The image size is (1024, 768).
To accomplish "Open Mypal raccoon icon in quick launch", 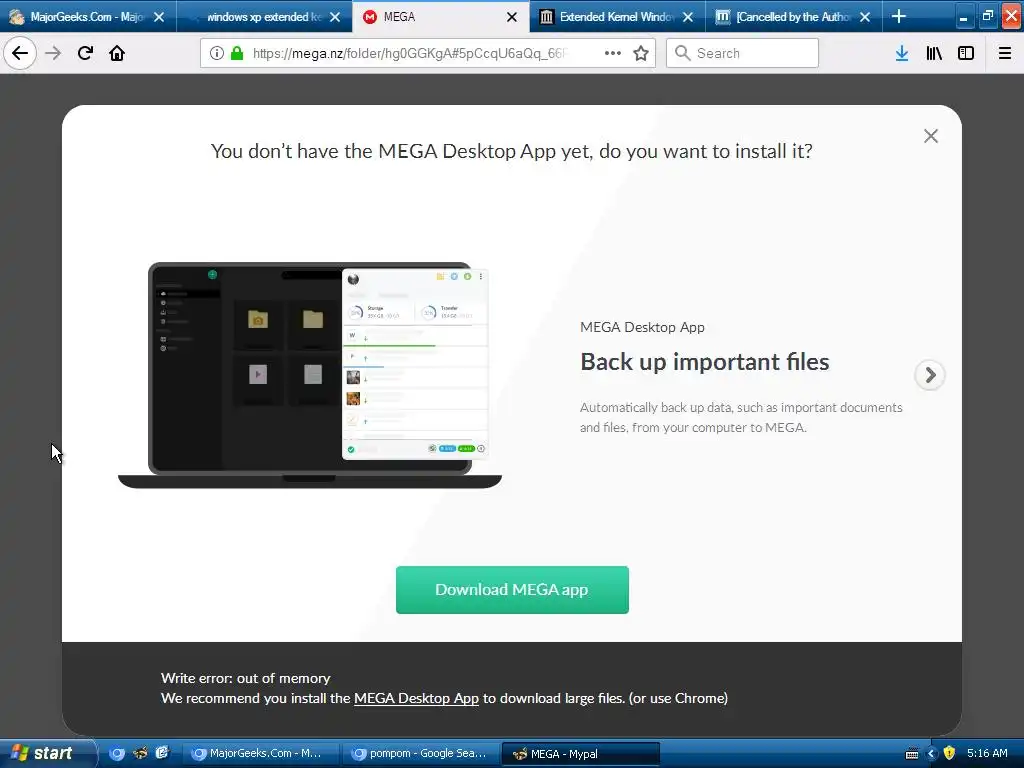I will coord(140,753).
